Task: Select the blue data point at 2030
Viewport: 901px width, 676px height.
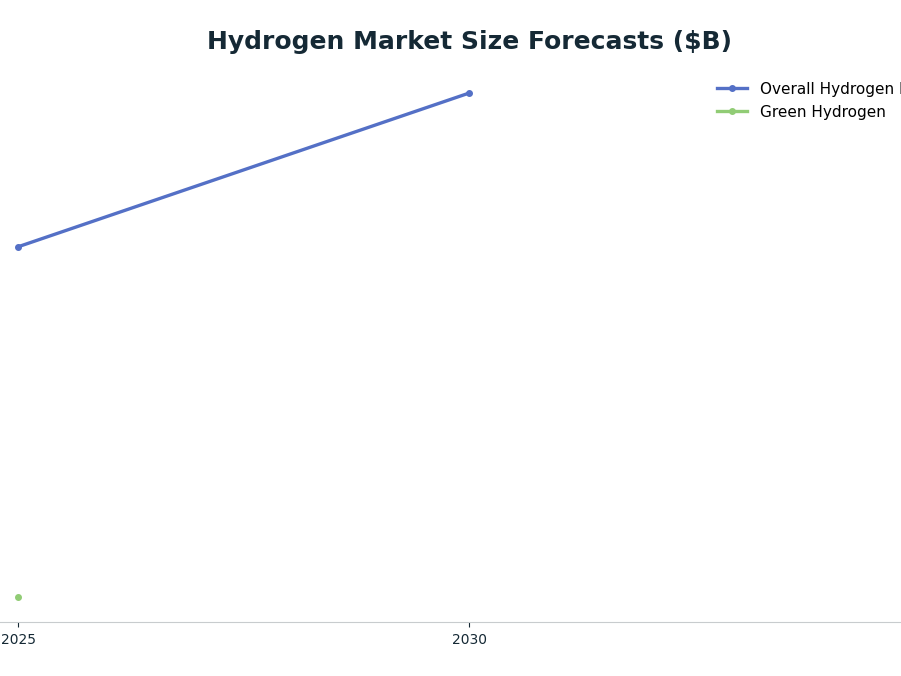Action: (469, 93)
